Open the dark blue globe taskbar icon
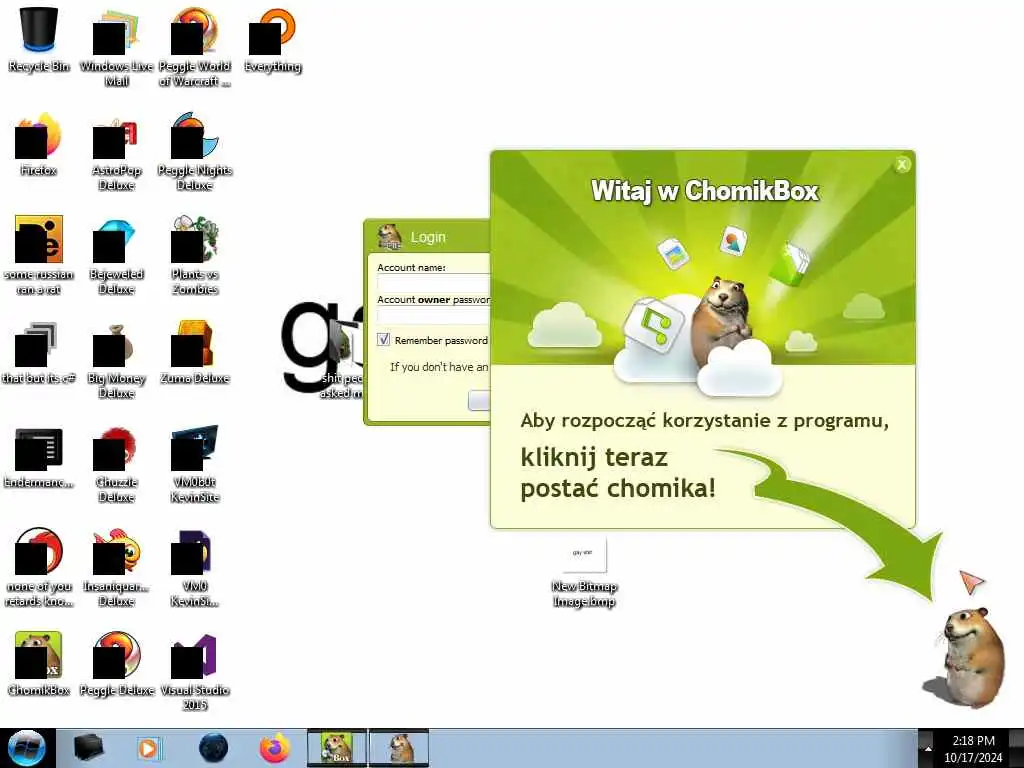This screenshot has width=1024, height=768. point(214,748)
